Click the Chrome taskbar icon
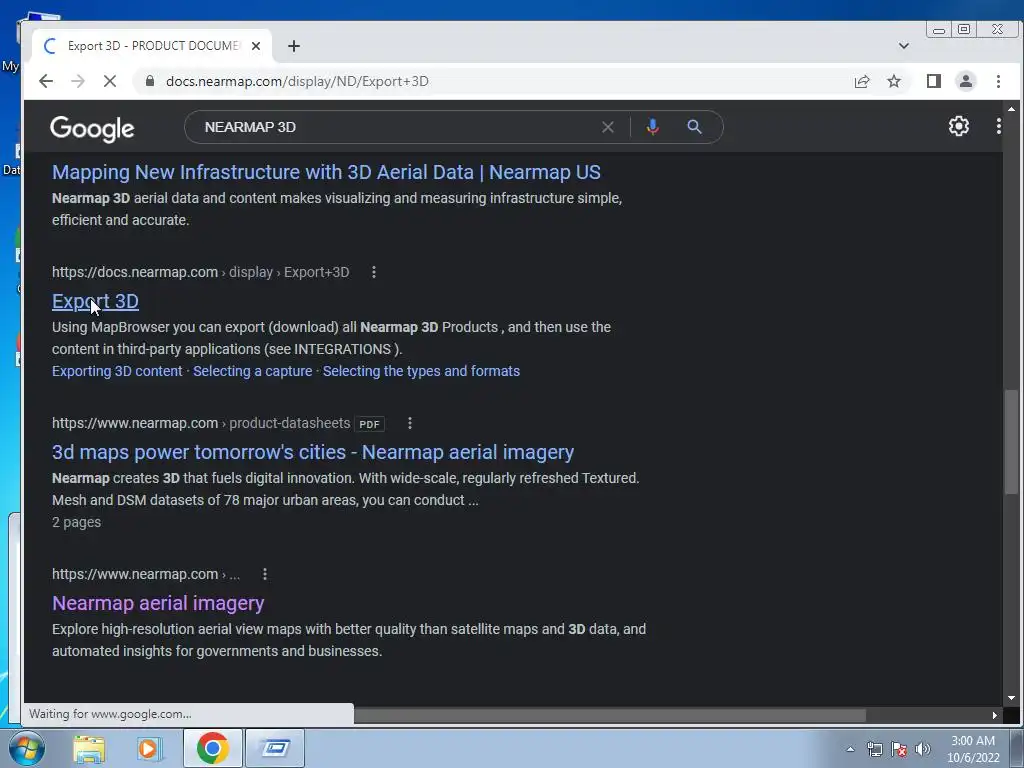This screenshot has width=1024, height=768. (212, 748)
